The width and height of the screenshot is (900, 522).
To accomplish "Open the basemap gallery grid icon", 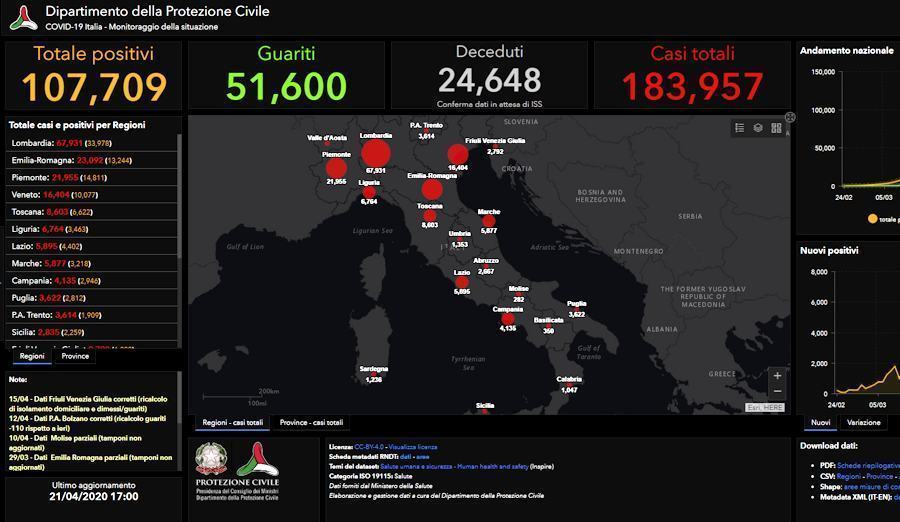I will pyautogui.click(x=775, y=128).
